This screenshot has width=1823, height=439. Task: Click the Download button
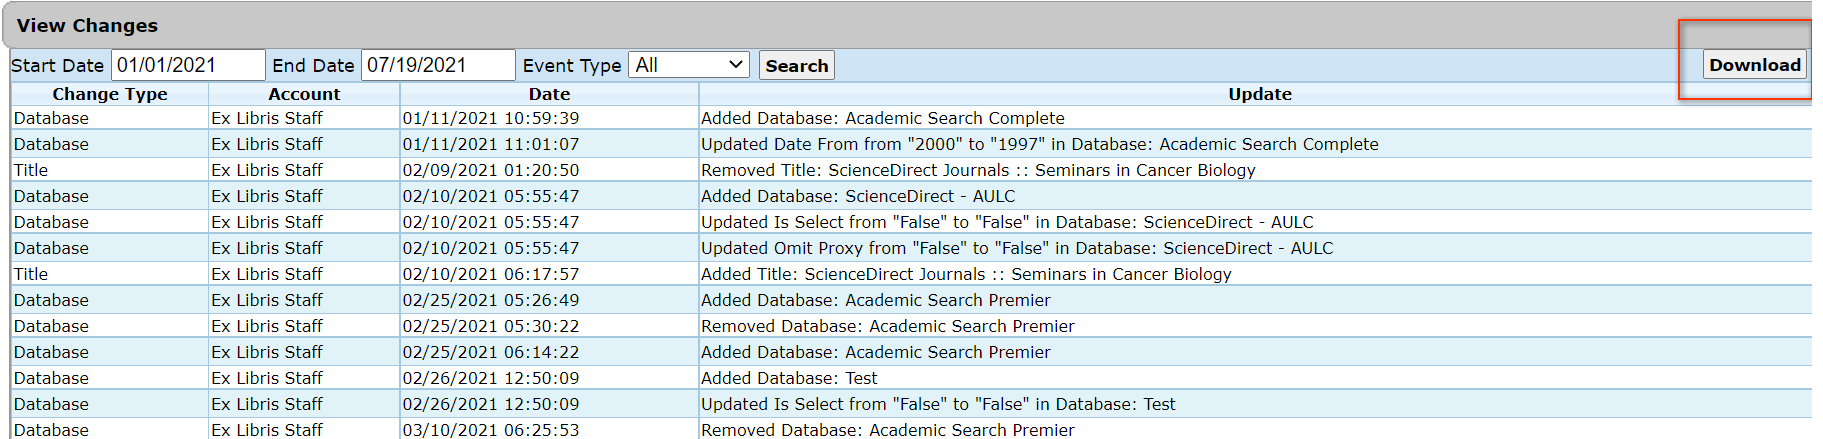tap(1754, 65)
